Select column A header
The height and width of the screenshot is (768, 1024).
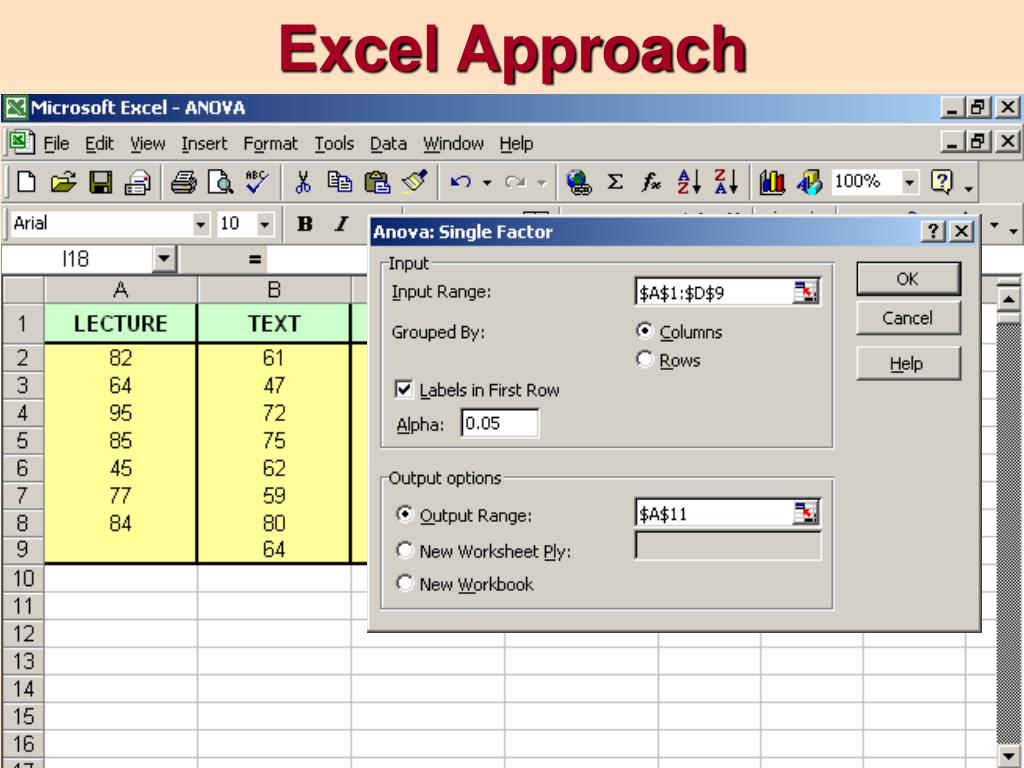tap(120, 289)
